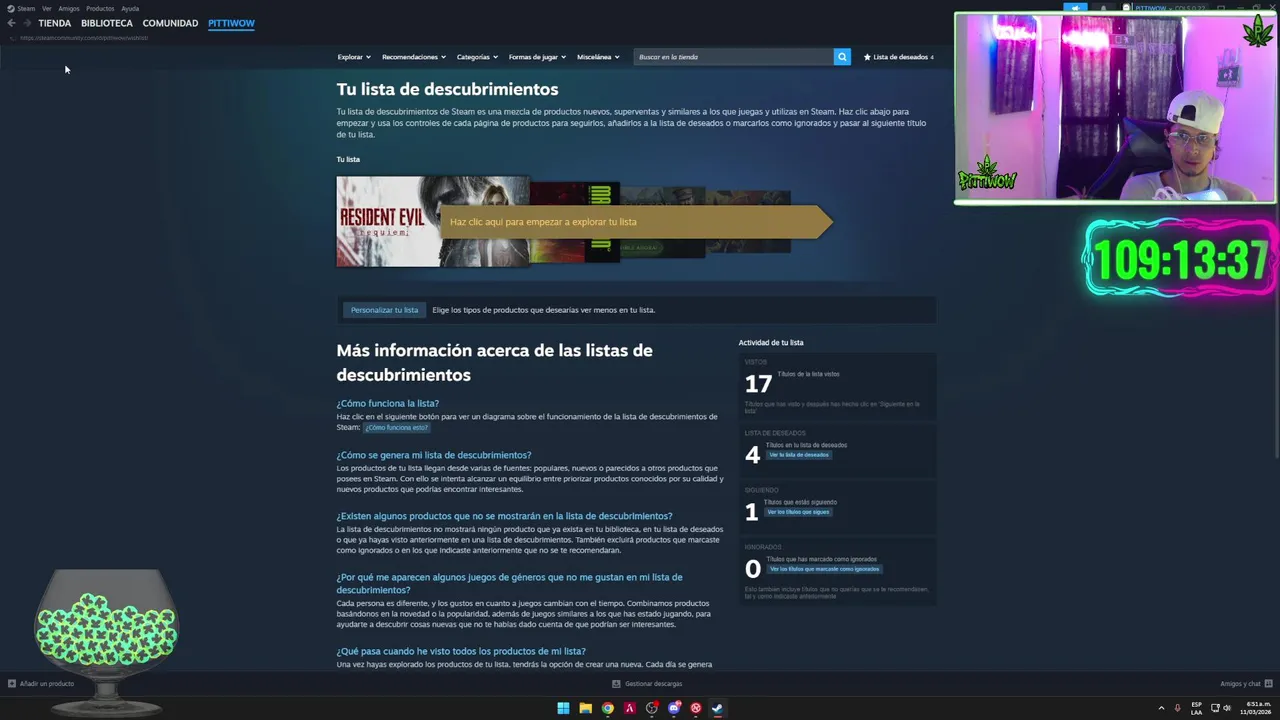The height and width of the screenshot is (720, 1280).
Task: Go to the BIBLIOTECA tab
Action: [107, 23]
